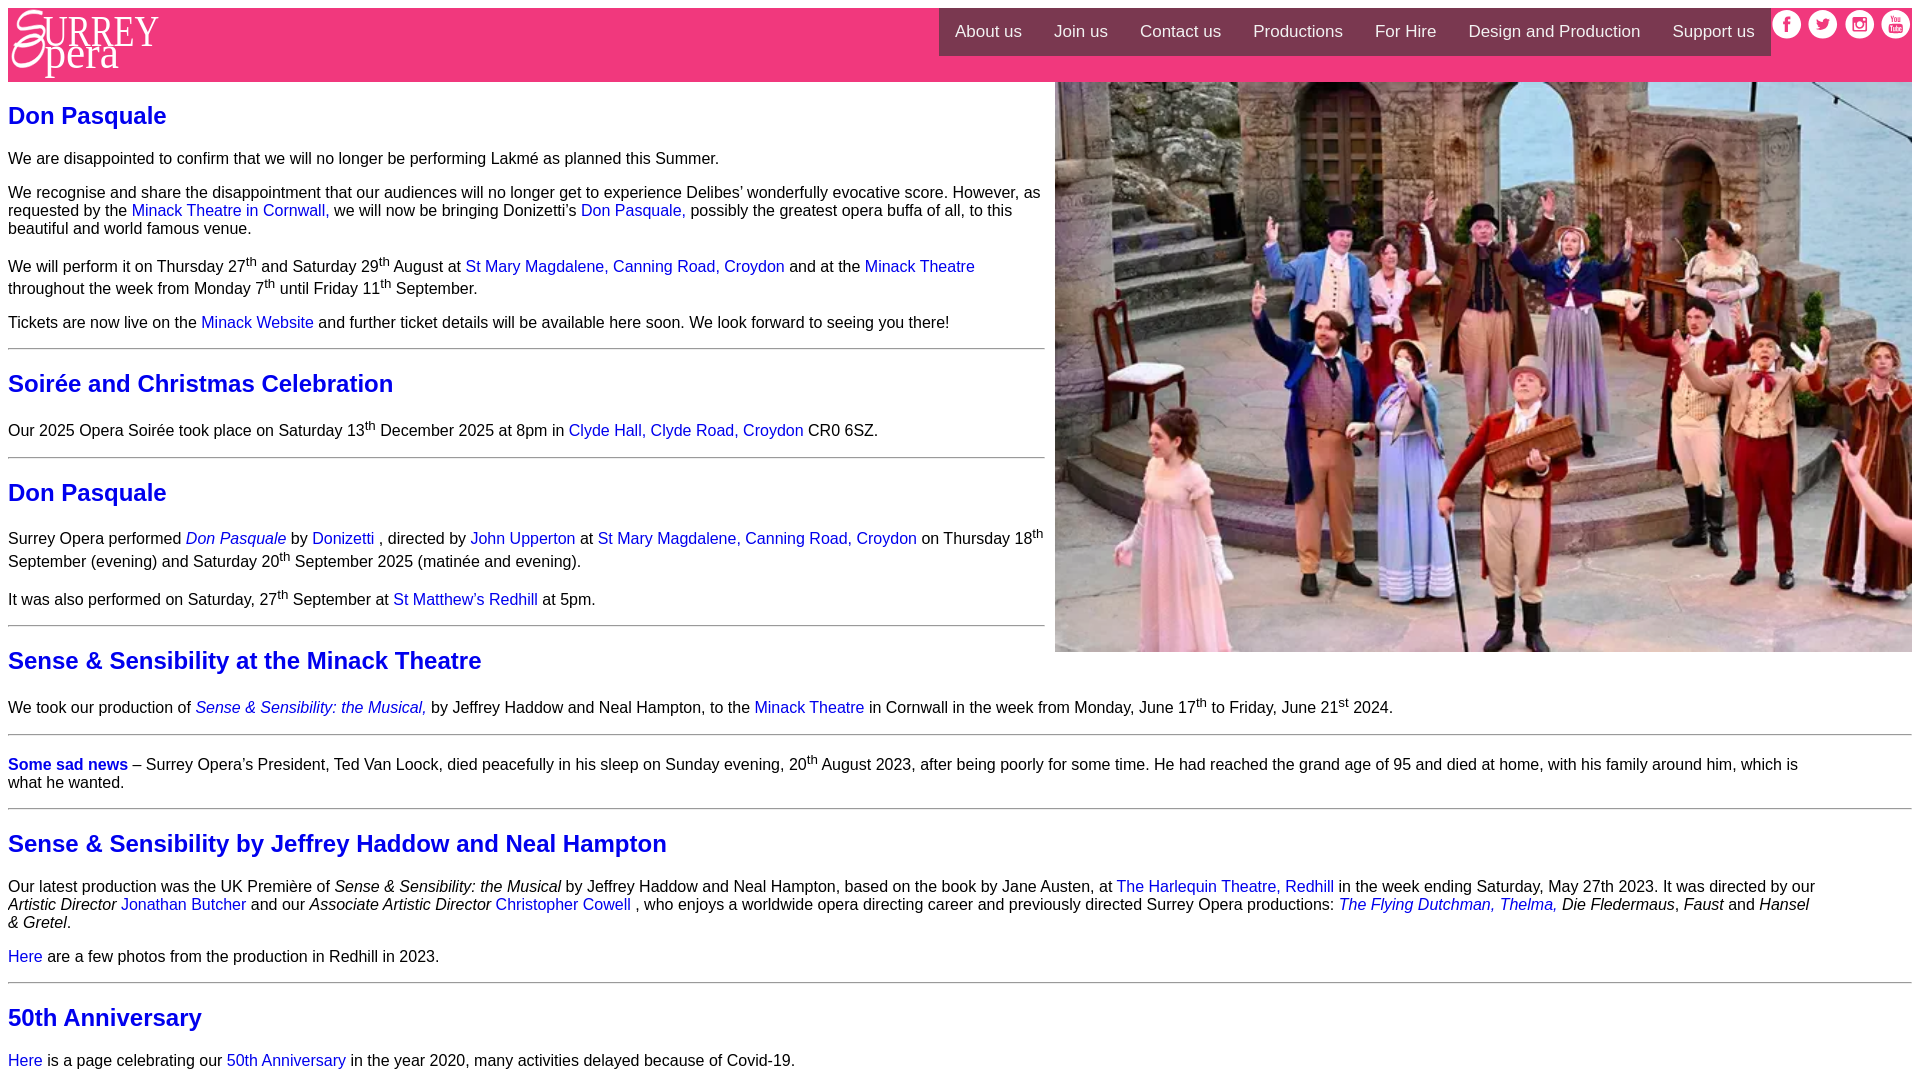Viewport: 1920px width, 1080px height.
Task: Open the Productions menu
Action: [1297, 32]
